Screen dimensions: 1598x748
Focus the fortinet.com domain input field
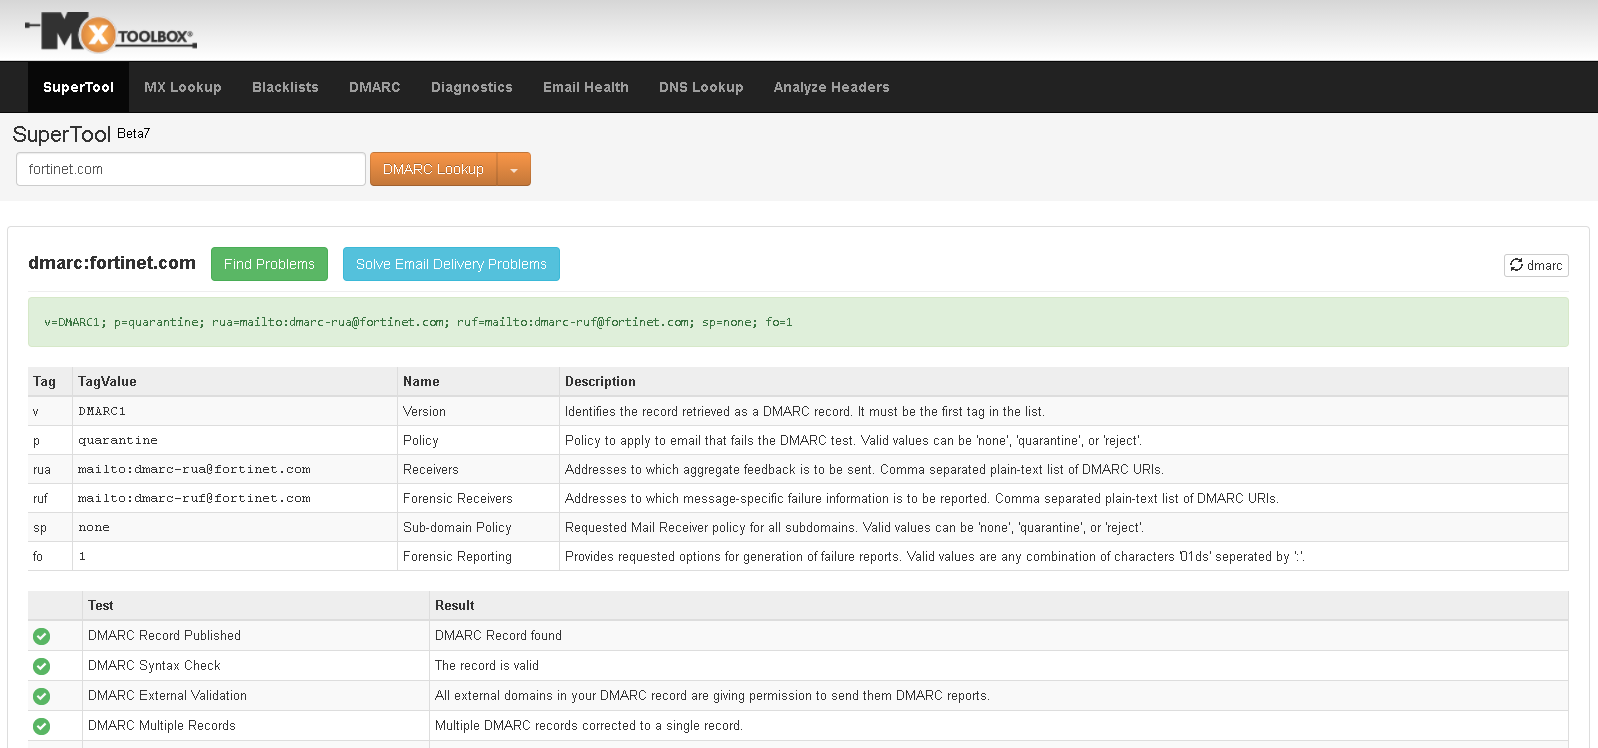click(x=191, y=169)
